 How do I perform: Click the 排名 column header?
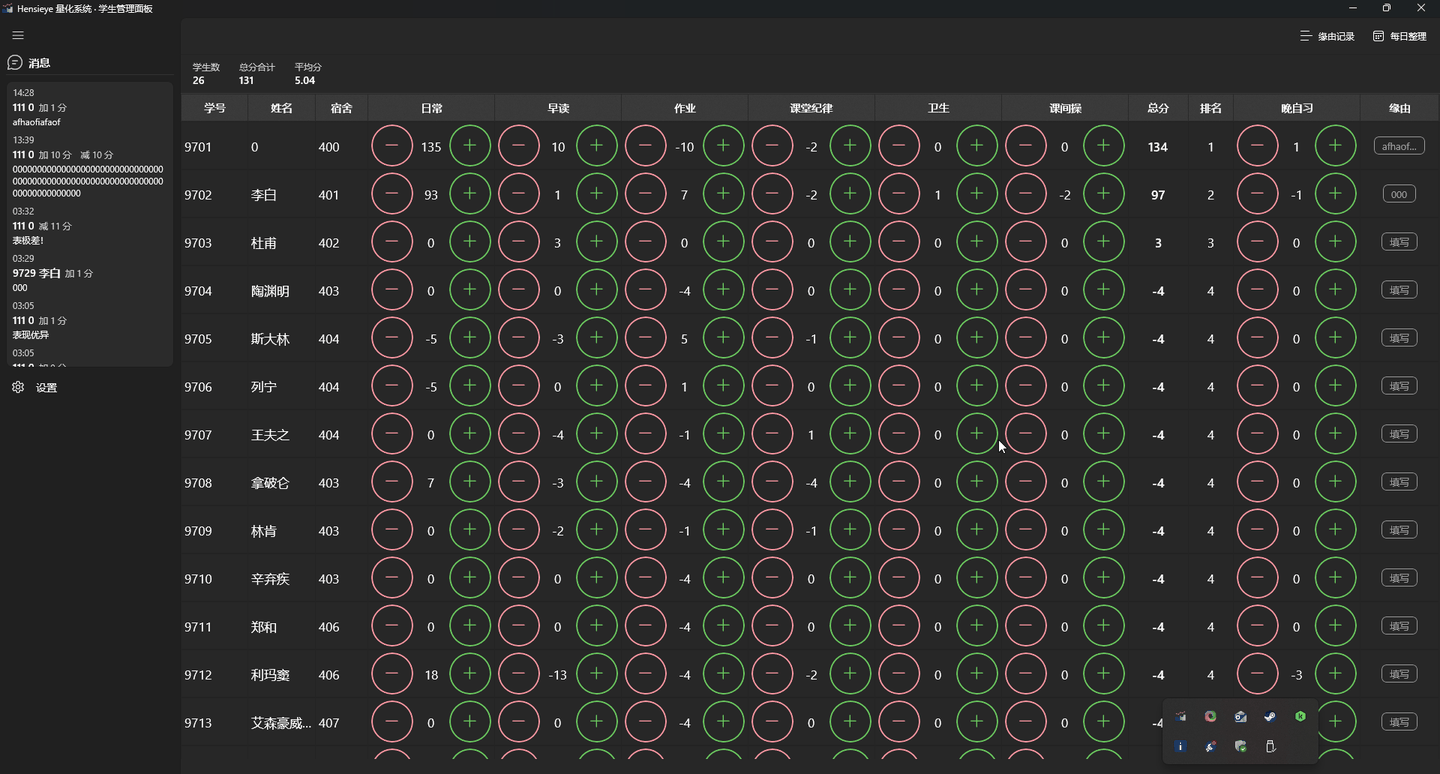tap(1210, 108)
